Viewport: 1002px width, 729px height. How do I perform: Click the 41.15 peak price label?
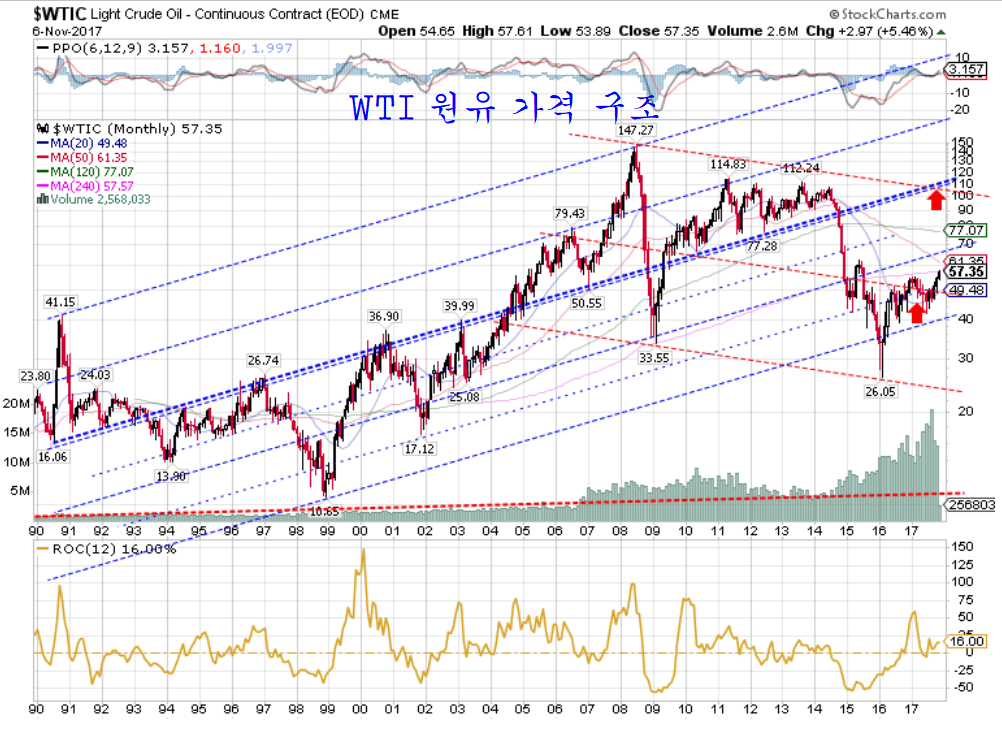click(59, 301)
